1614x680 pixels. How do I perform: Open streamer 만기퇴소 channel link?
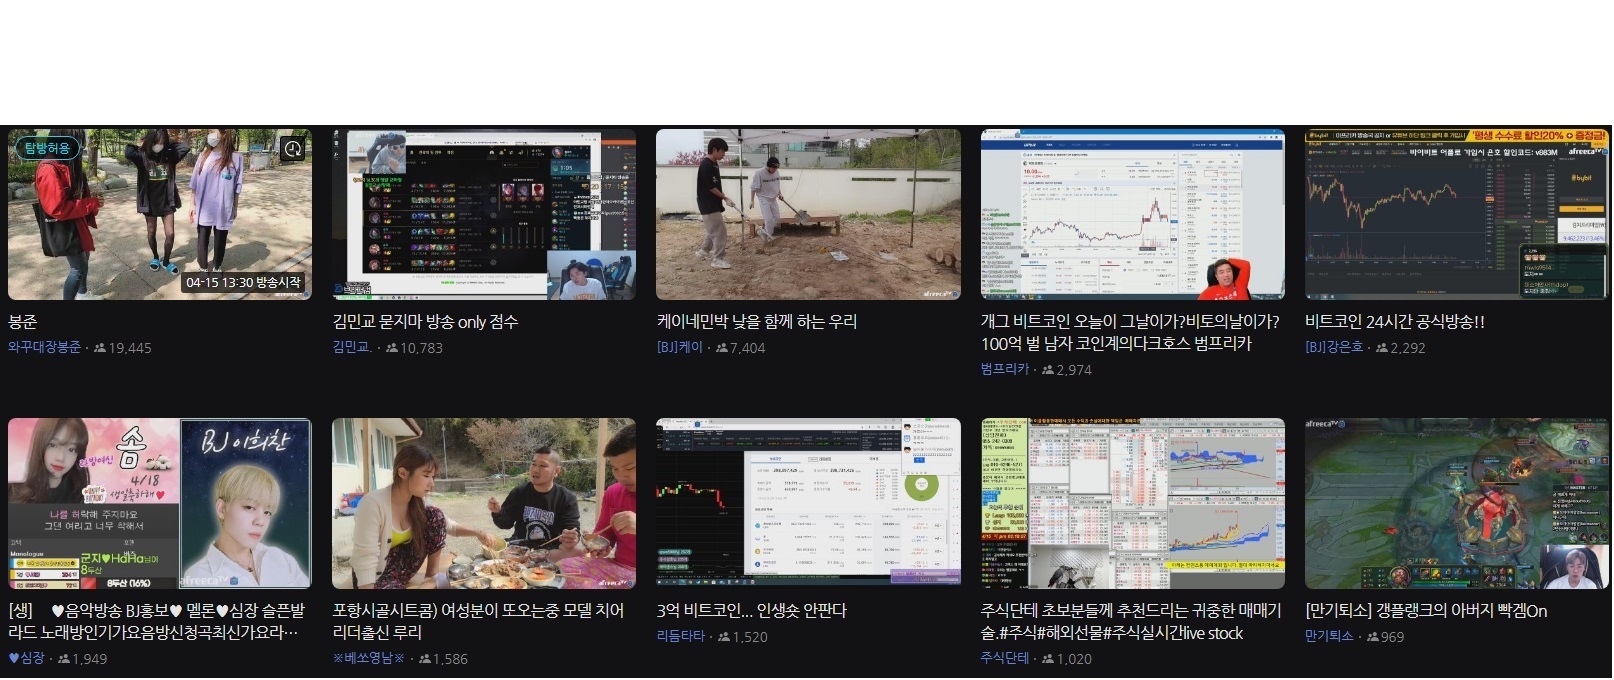click(1329, 636)
